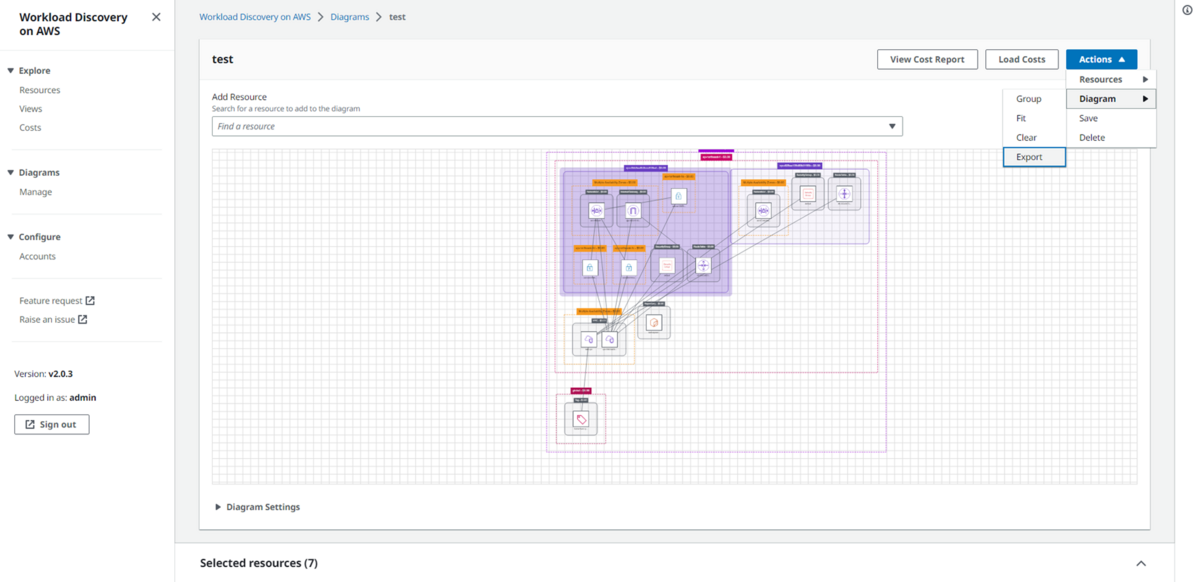Select the topmost blue lock node icon
The image size is (1200, 582).
679,197
